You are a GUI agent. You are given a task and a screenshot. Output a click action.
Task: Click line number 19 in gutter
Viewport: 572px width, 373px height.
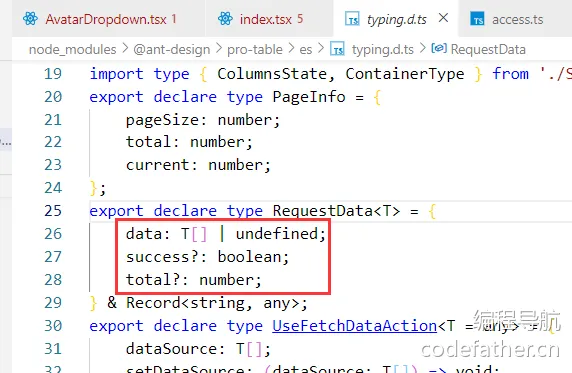(x=53, y=74)
